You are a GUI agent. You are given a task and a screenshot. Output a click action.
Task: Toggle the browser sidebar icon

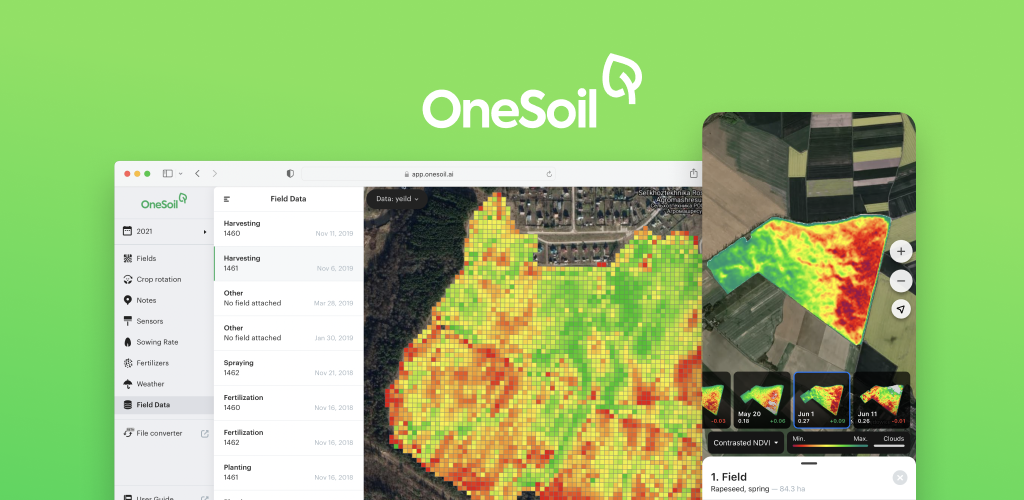[168, 174]
